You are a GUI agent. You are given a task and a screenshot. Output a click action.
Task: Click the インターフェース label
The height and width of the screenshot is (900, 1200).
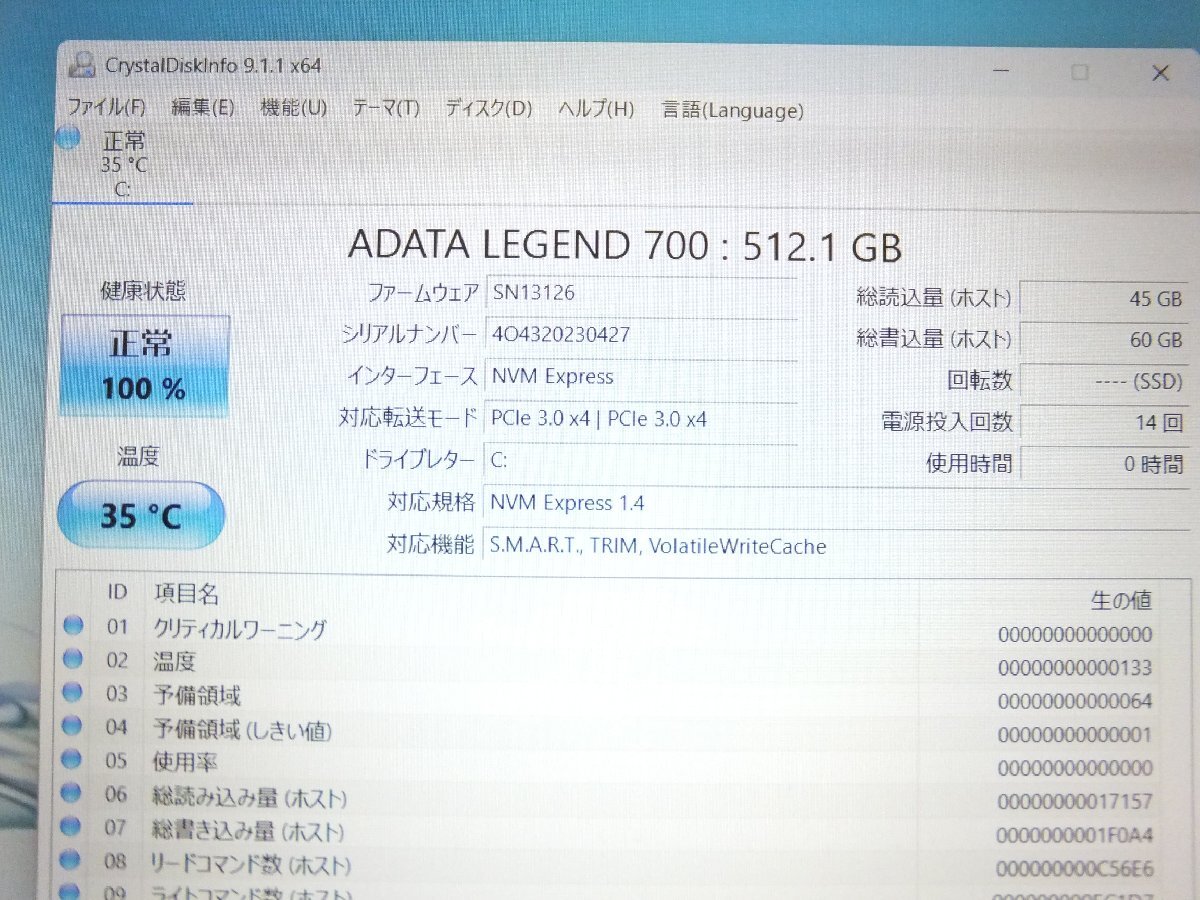[411, 376]
